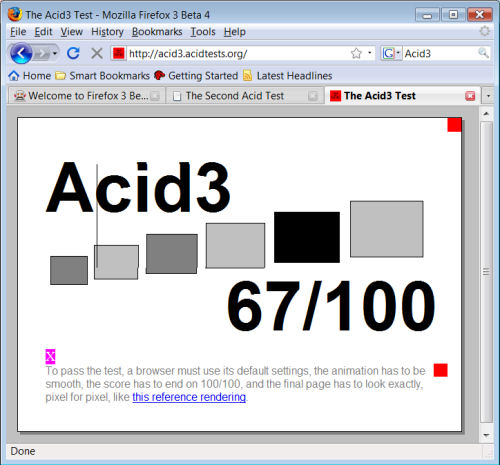Screen dimensions: 500x465
Task: Open the File menu
Action: (x=18, y=32)
